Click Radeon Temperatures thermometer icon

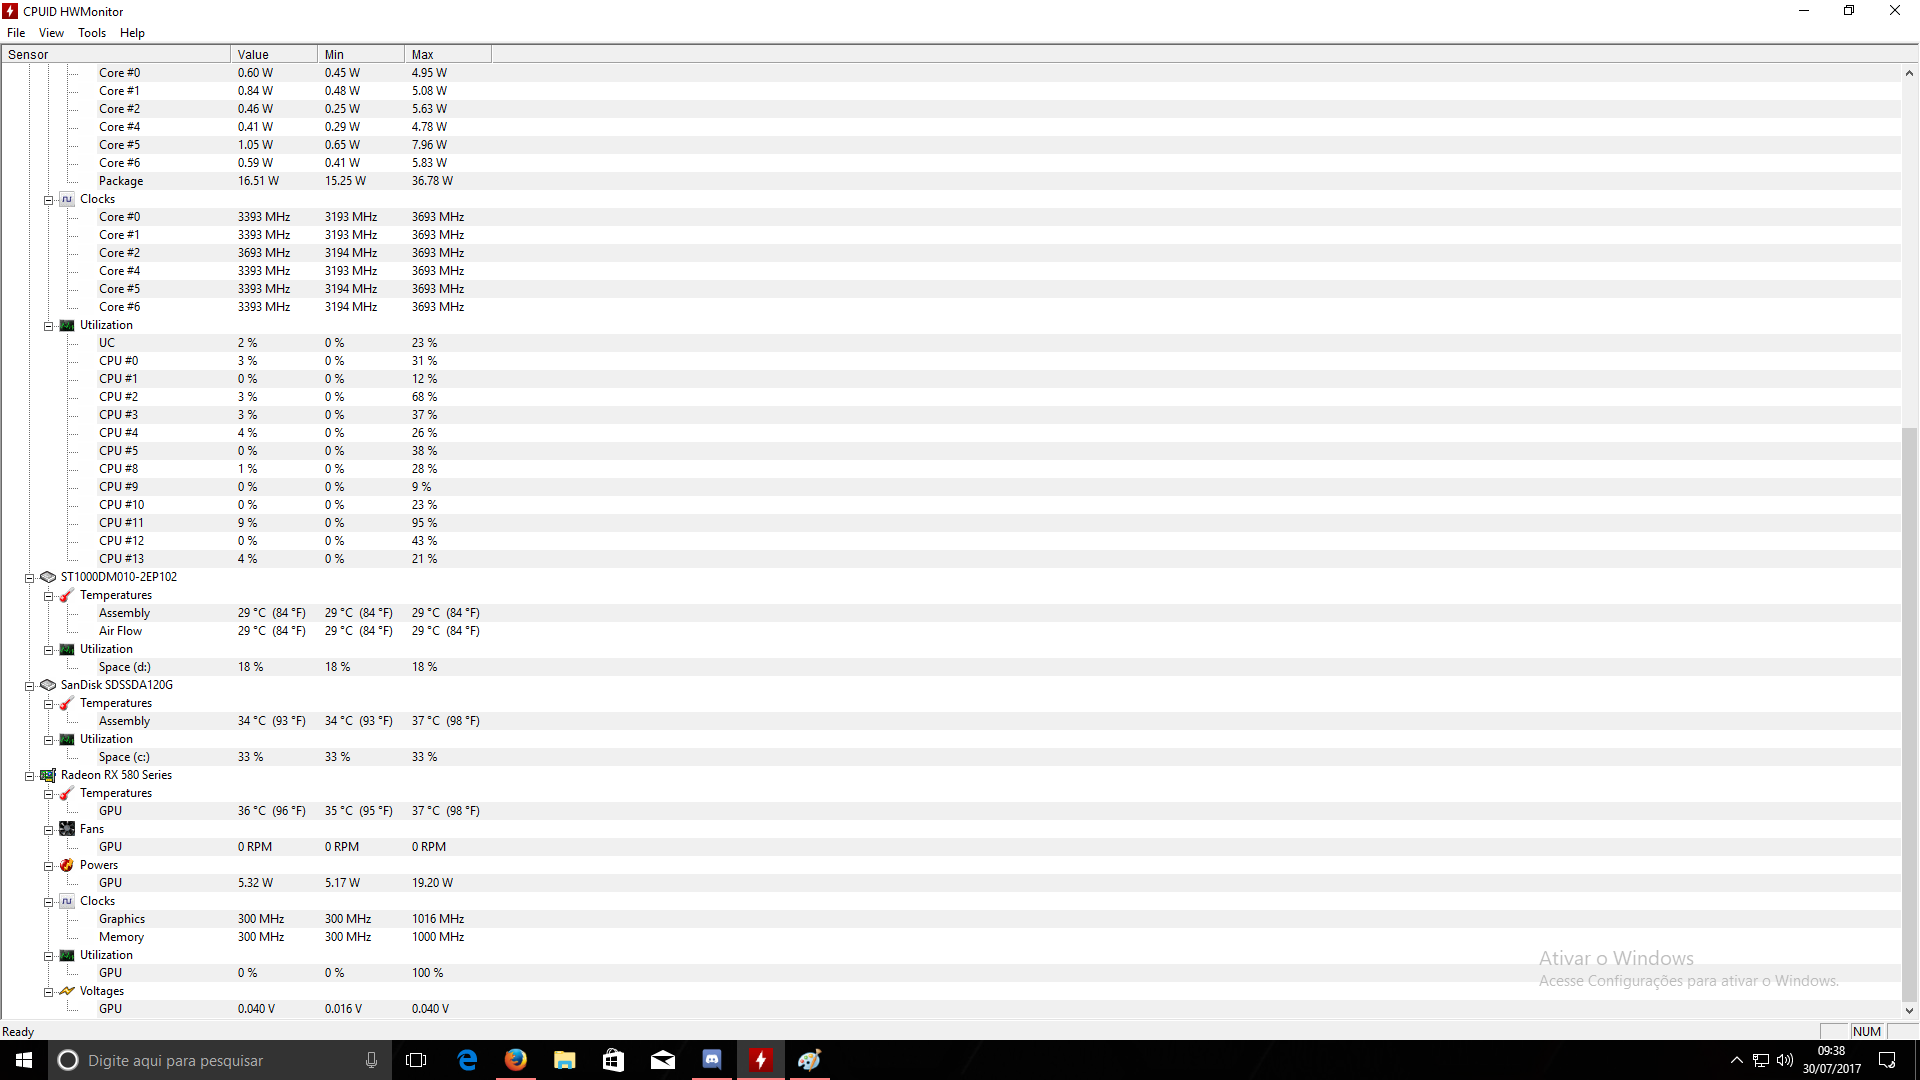click(x=67, y=793)
